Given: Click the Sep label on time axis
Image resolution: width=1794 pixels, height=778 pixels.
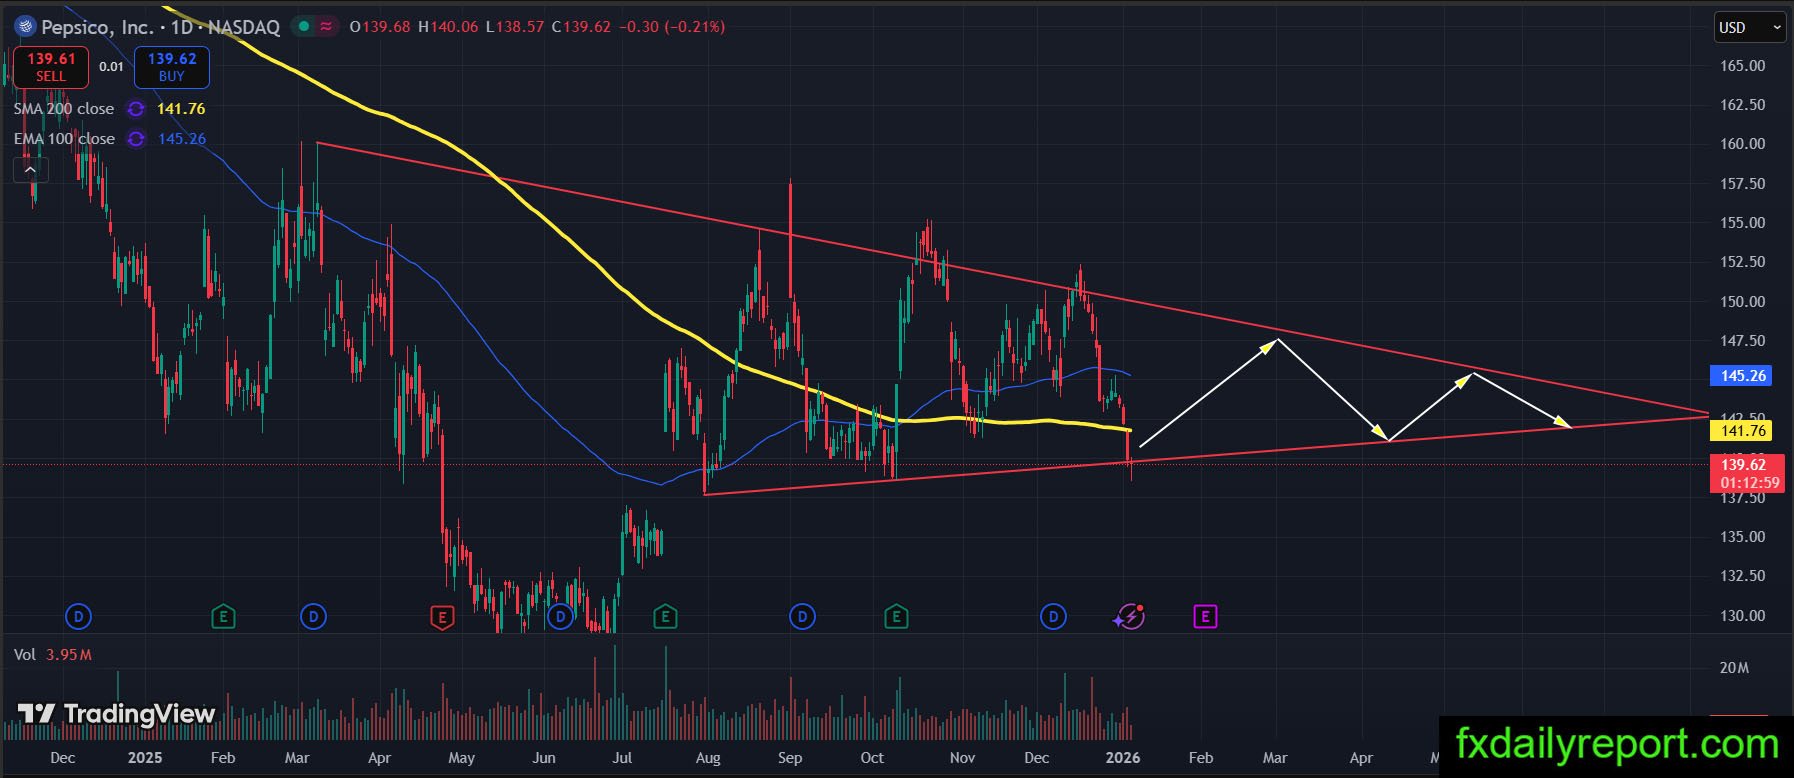Looking at the screenshot, I should [790, 758].
